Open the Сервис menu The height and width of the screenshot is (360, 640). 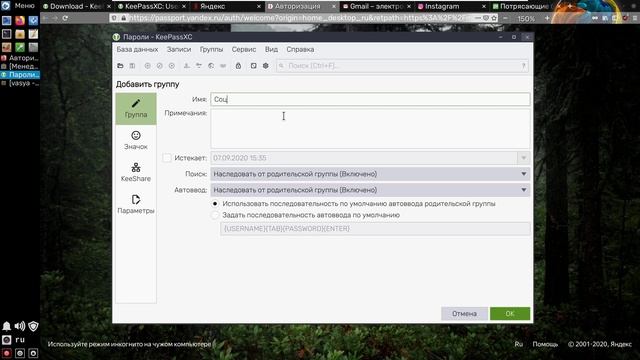(x=244, y=49)
